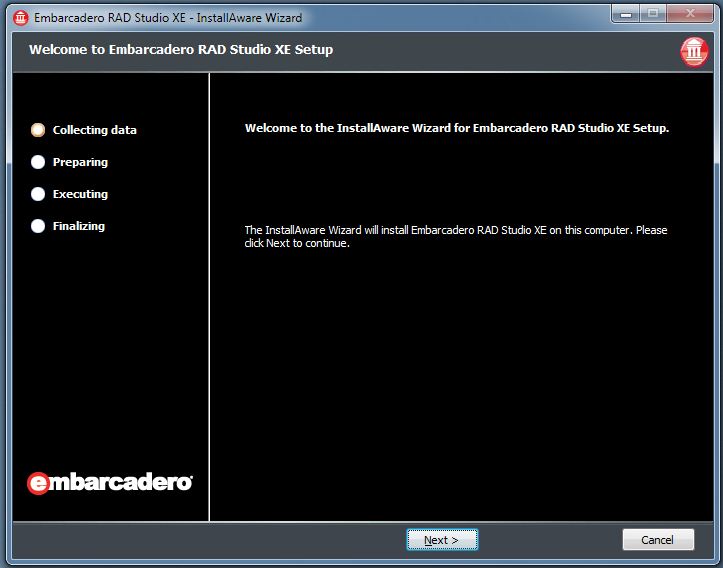
Task: Click the 'Collecting data' step label
Action: (95, 130)
